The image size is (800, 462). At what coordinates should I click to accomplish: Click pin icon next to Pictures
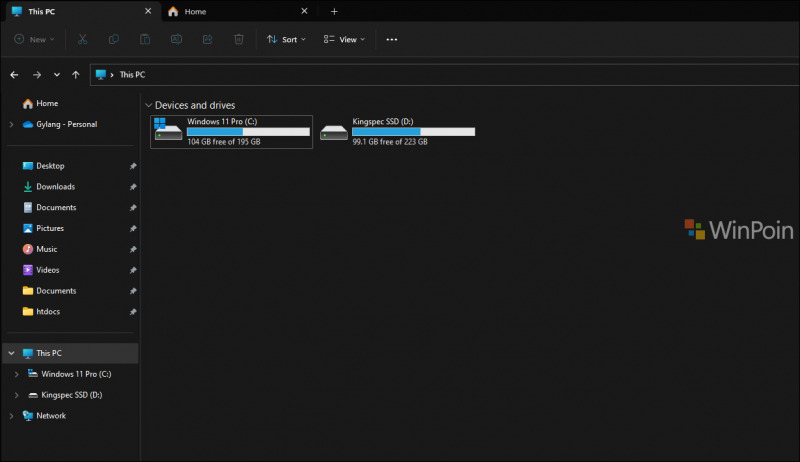point(133,228)
